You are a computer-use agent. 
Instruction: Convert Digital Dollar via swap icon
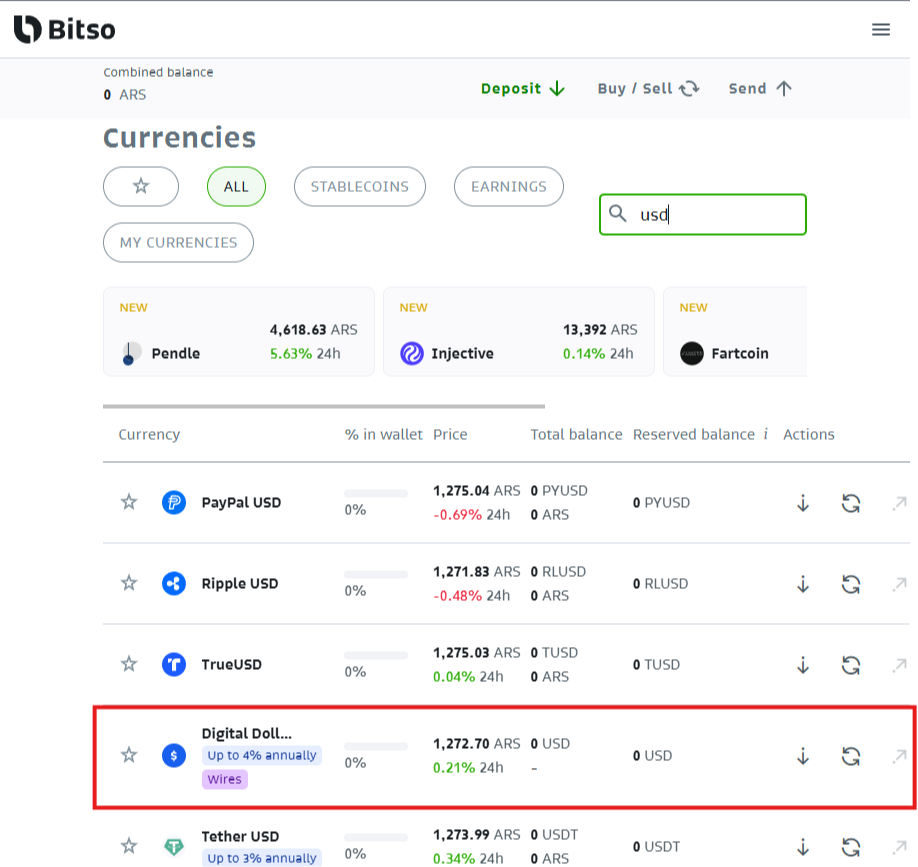pyautogui.click(x=851, y=756)
